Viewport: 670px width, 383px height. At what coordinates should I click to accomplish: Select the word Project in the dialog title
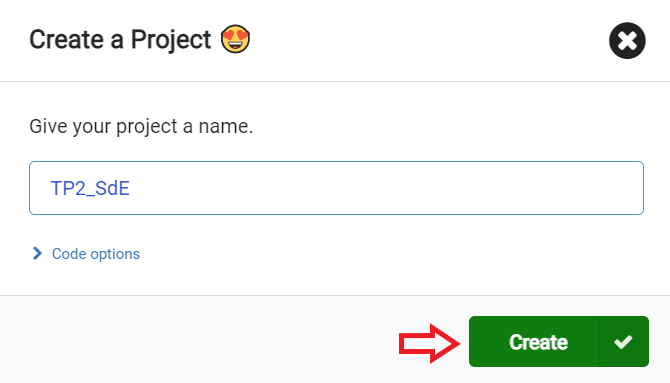pyautogui.click(x=171, y=40)
